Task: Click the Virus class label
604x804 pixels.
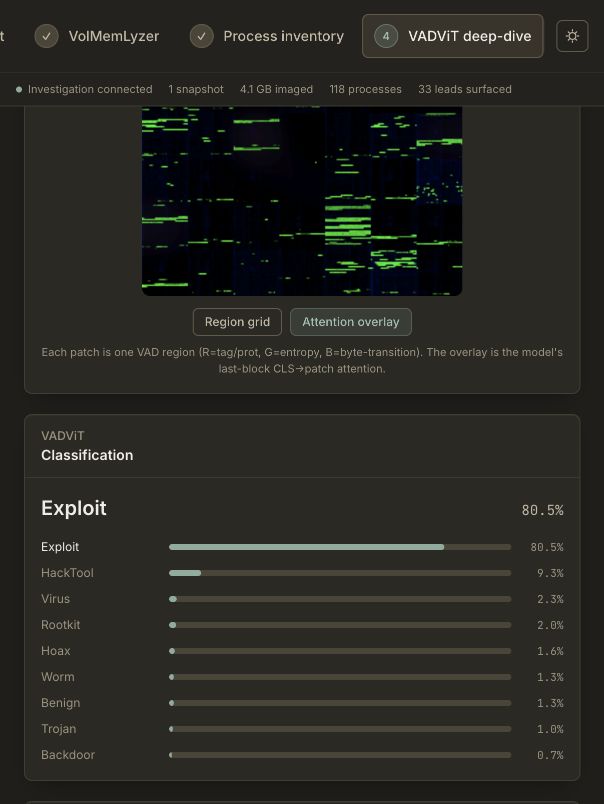Action: 55,599
